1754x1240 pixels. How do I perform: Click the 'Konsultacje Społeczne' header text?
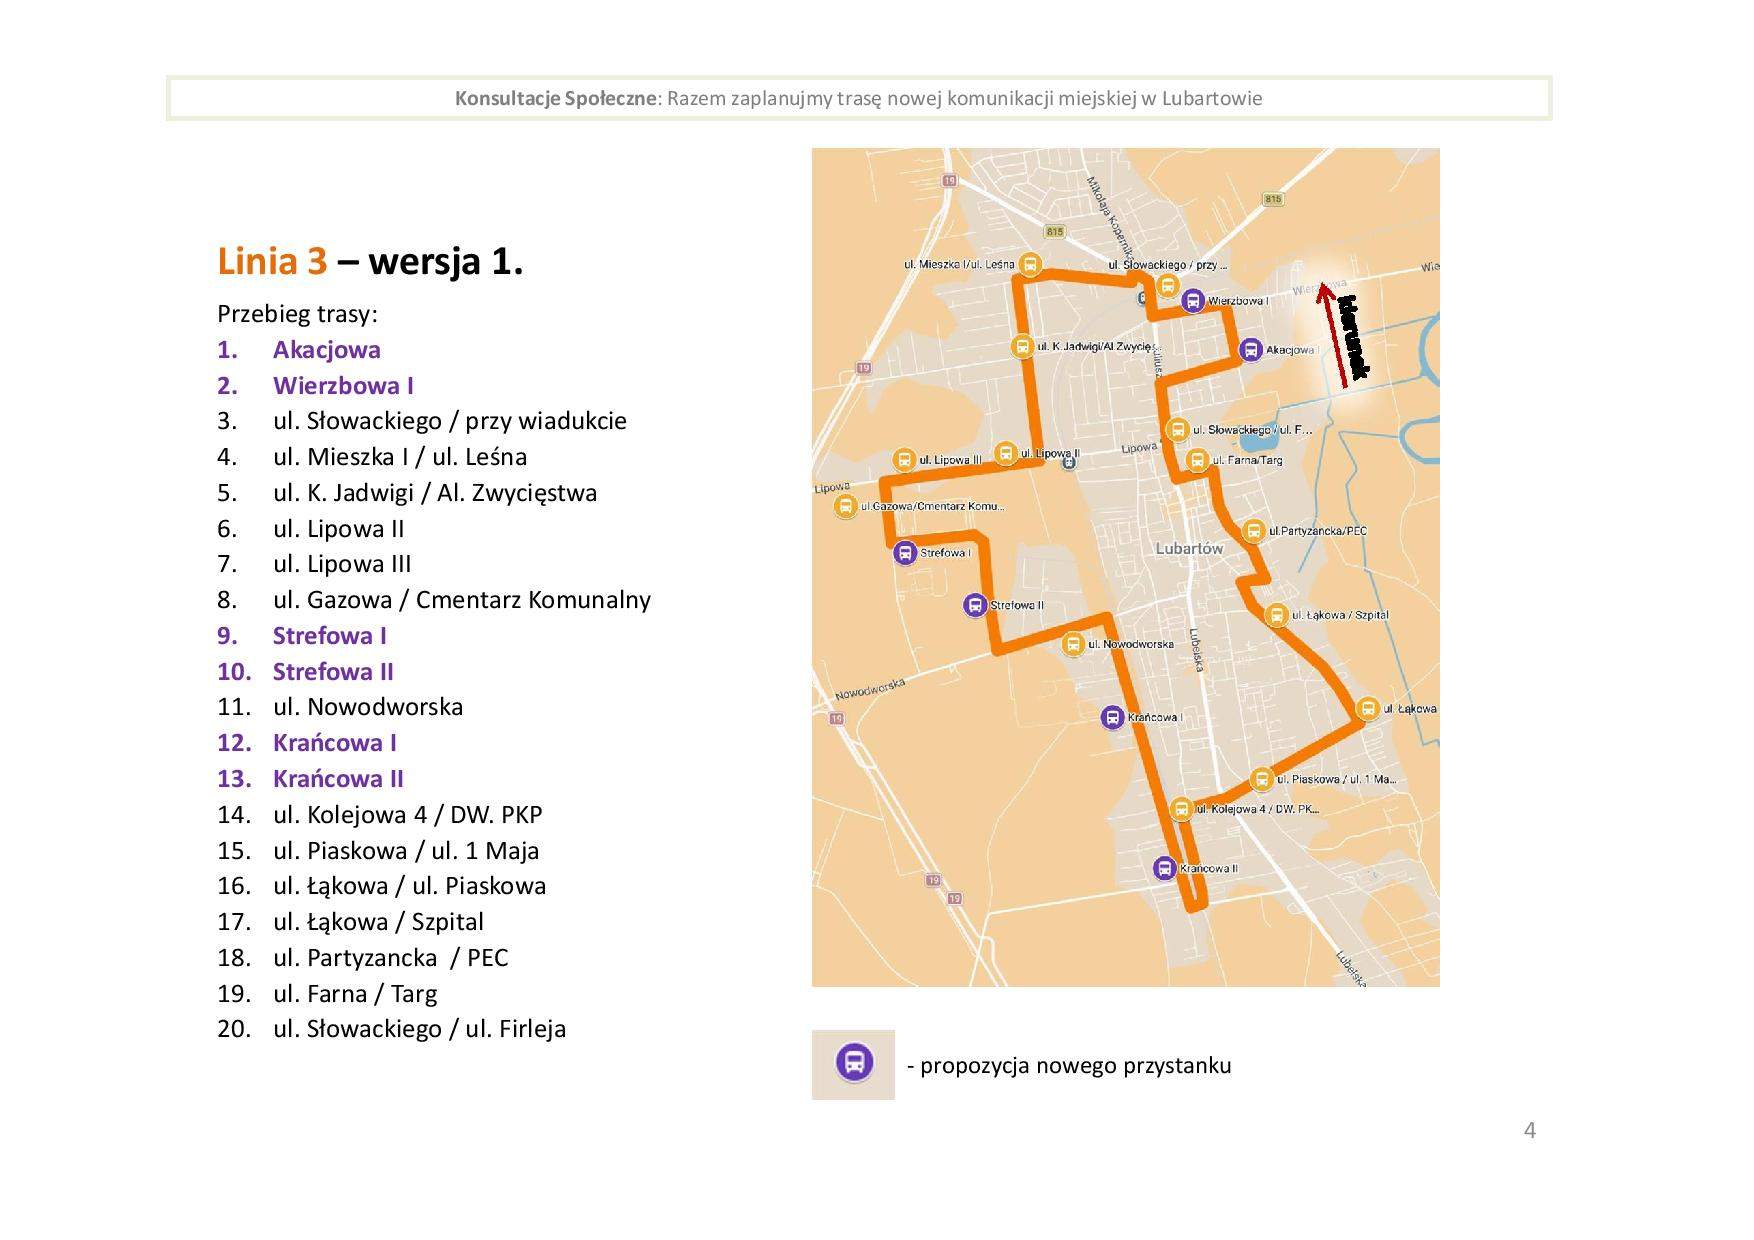coord(555,98)
